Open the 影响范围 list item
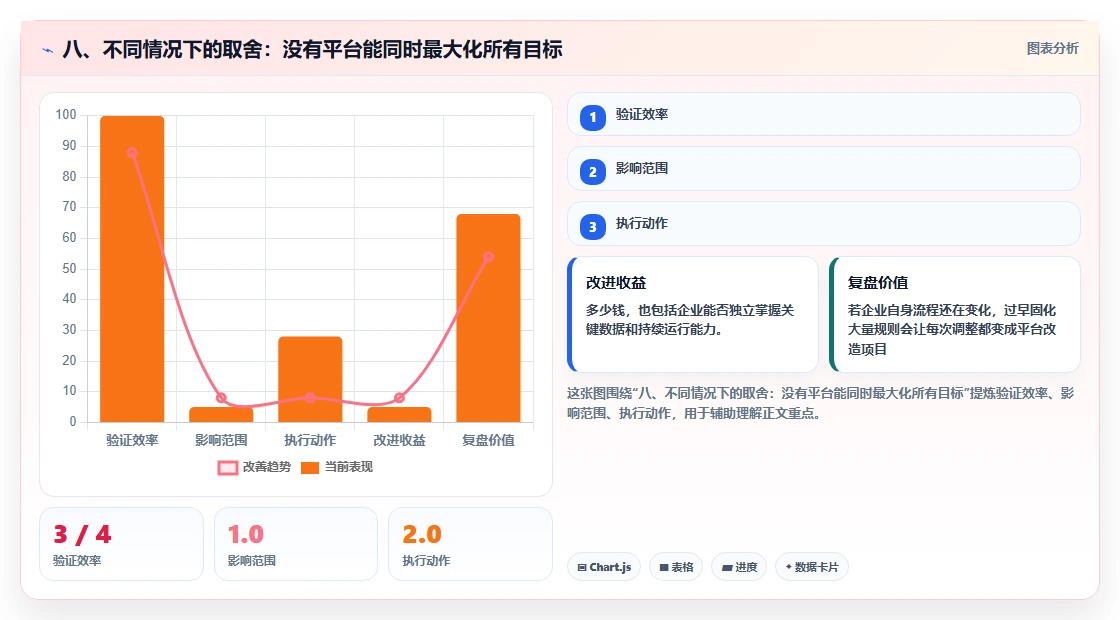Image resolution: width=1120 pixels, height=620 pixels. pyautogui.click(x=824, y=169)
